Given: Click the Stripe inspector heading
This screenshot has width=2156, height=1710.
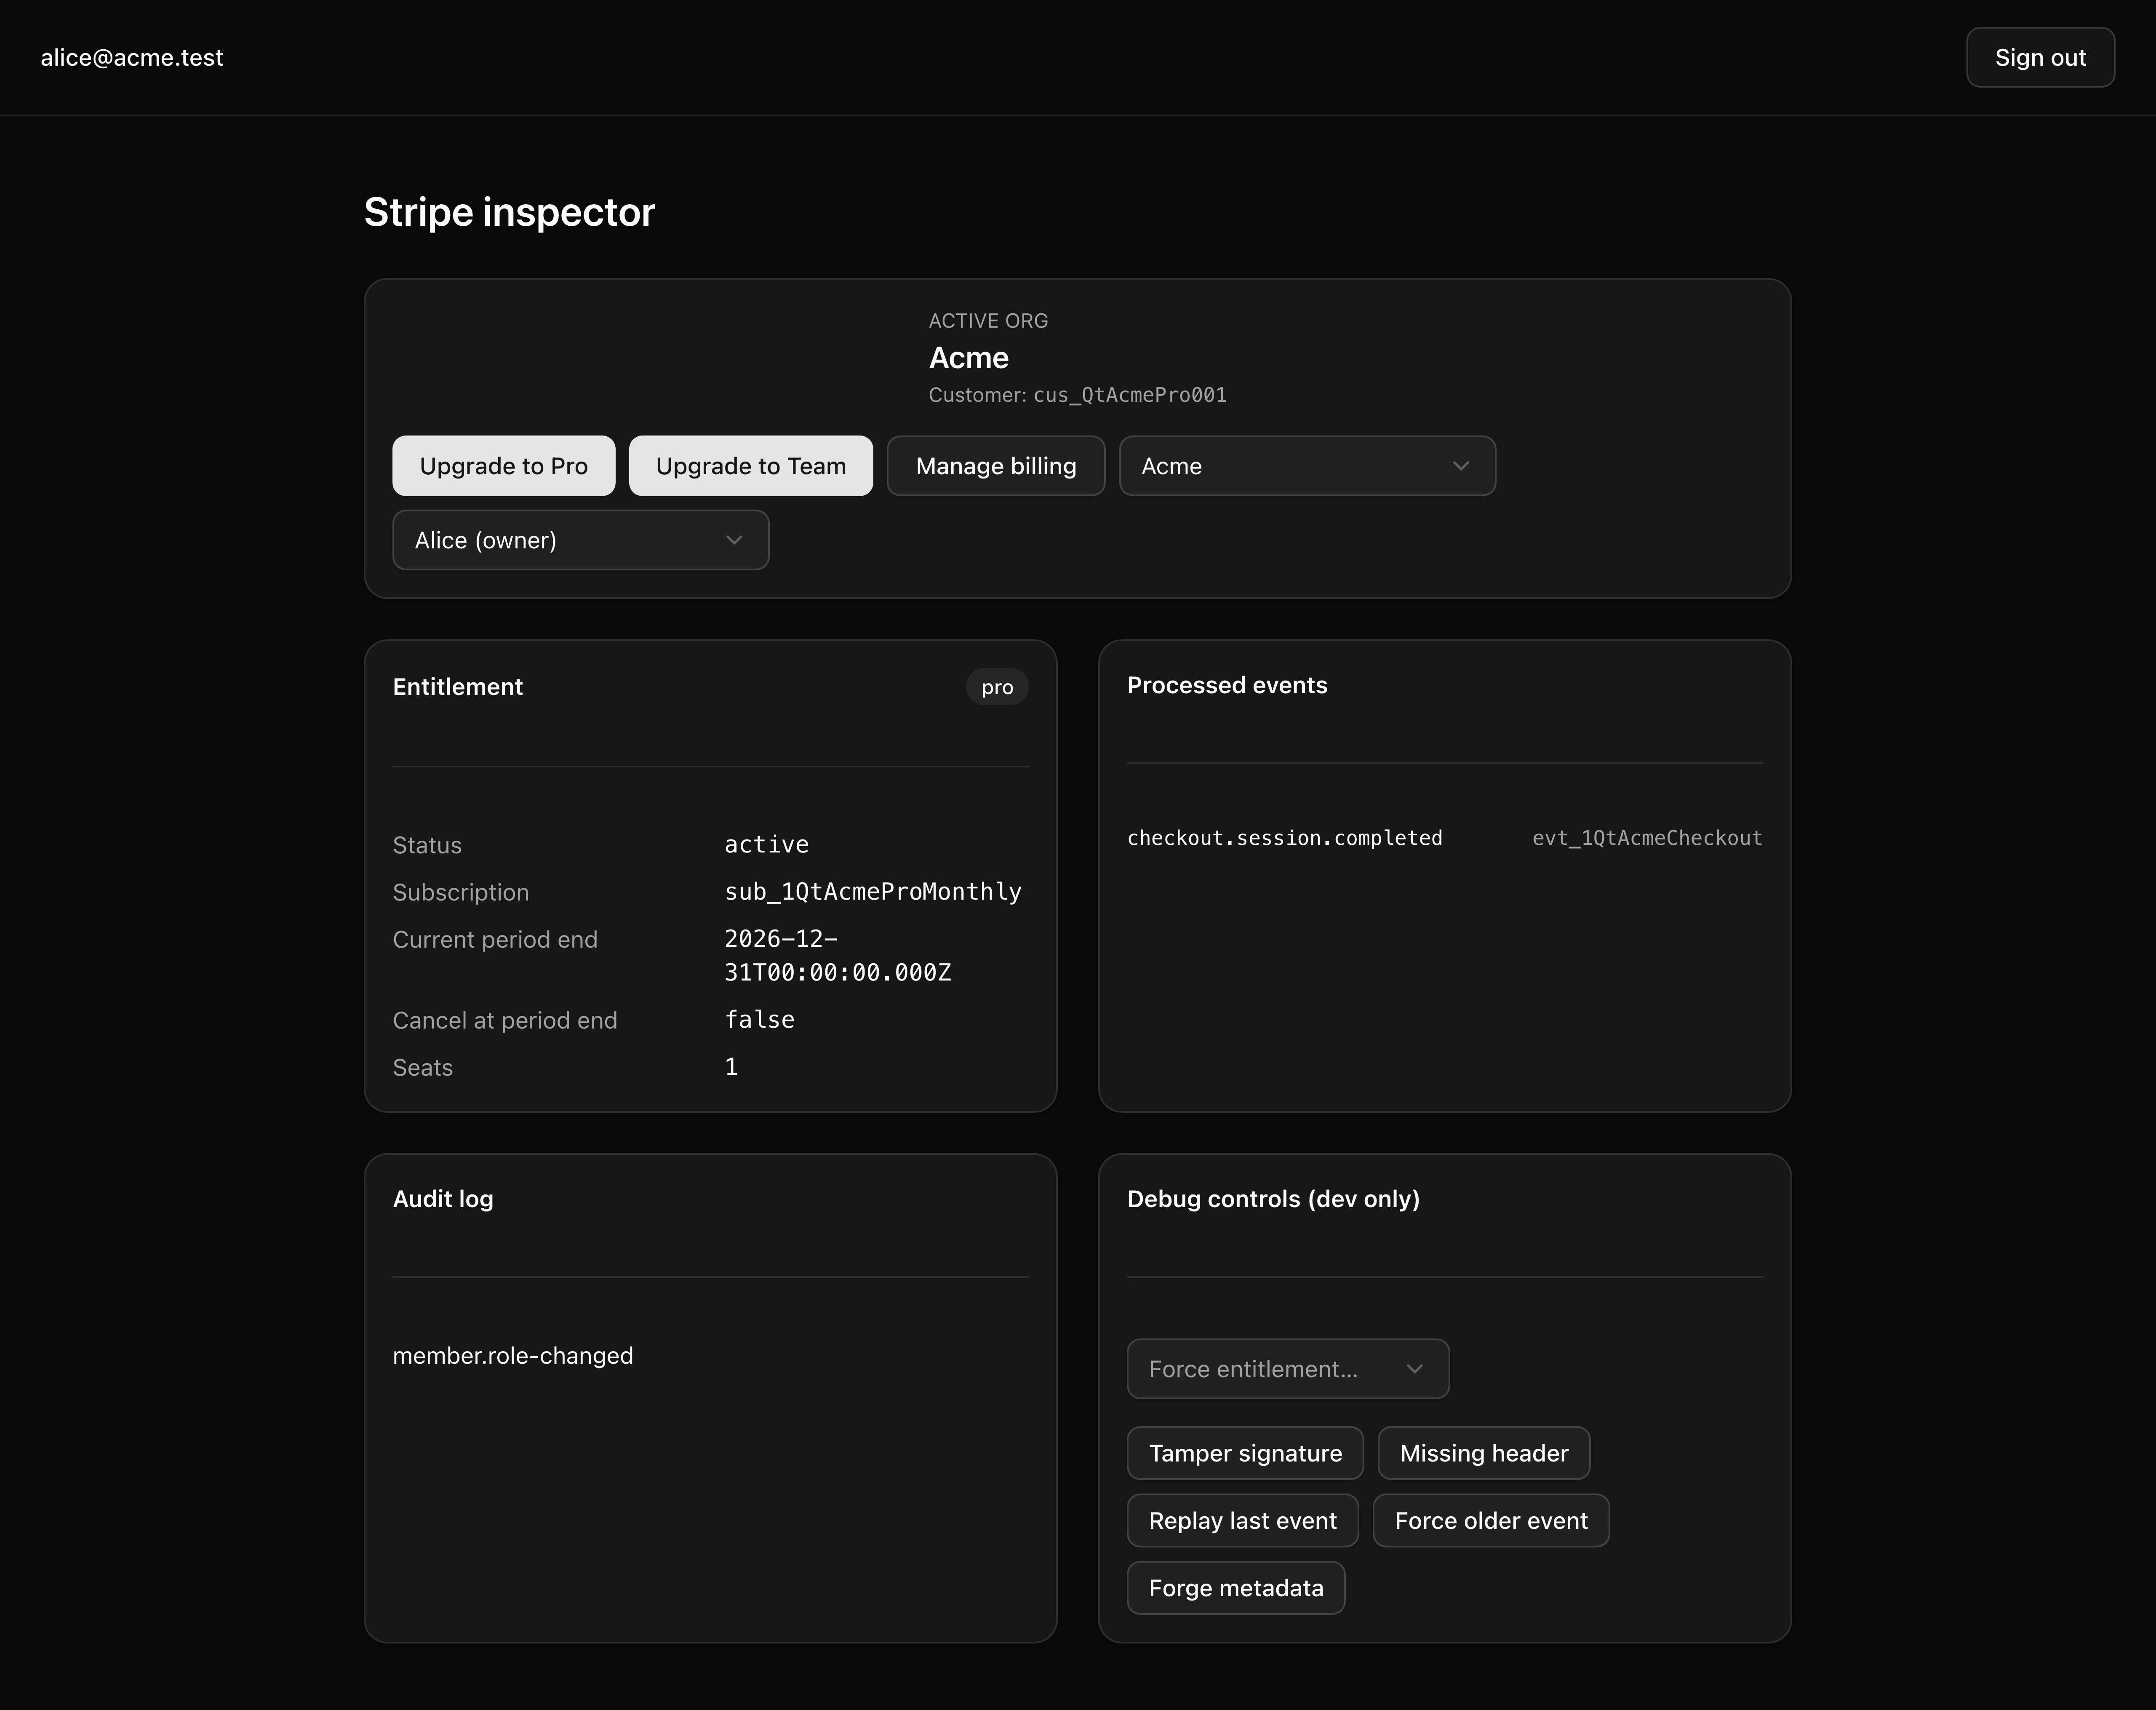Looking at the screenshot, I should (509, 212).
